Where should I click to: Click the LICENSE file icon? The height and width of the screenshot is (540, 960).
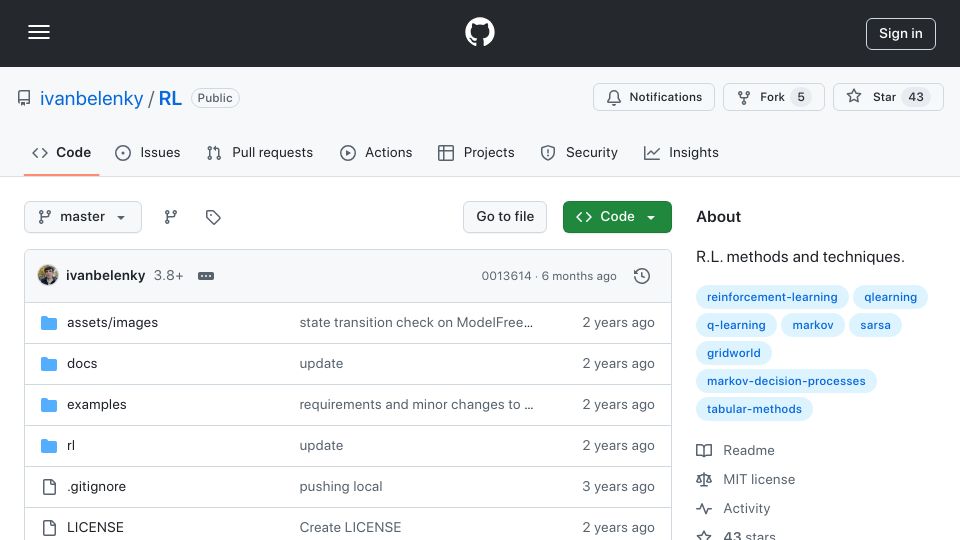click(49, 528)
